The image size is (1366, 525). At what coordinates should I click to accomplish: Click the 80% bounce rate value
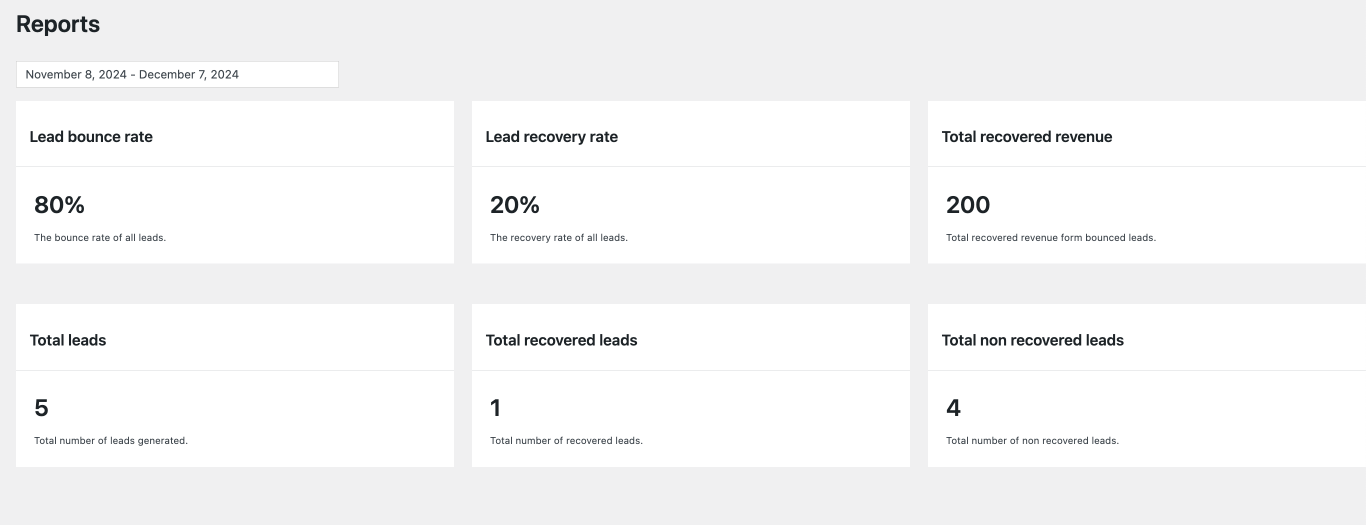[x=59, y=205]
